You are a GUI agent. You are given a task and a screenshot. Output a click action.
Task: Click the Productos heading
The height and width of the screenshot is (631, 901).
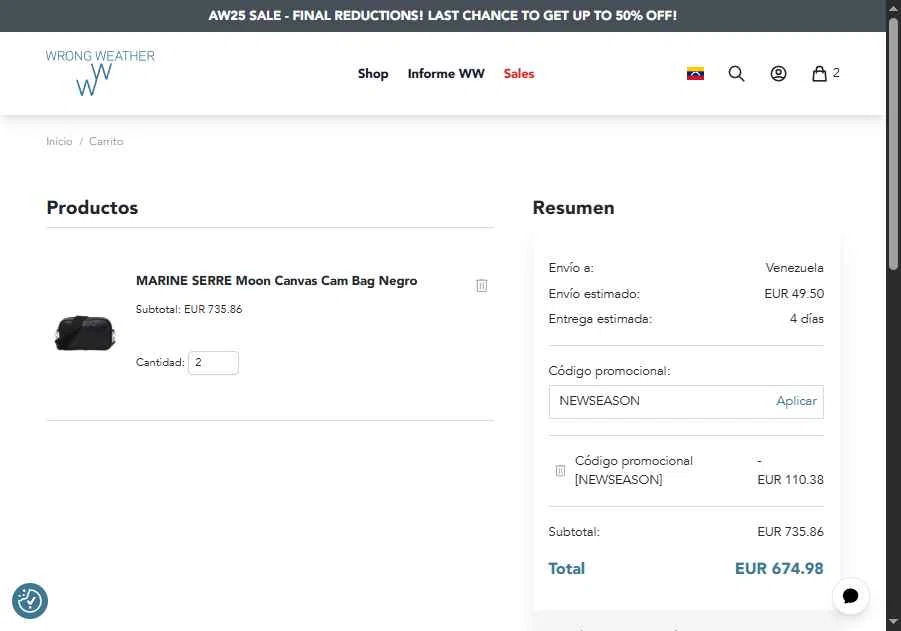coord(92,207)
